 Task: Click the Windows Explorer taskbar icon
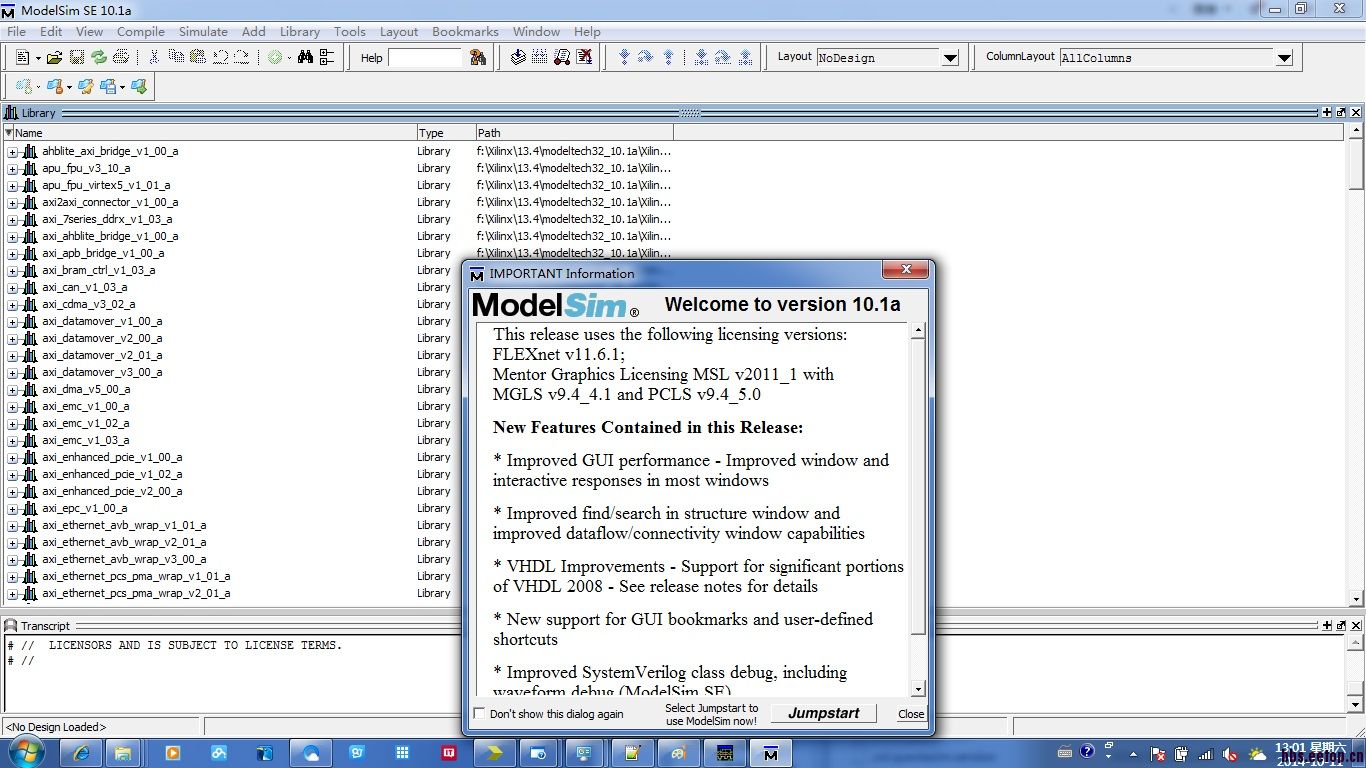(x=124, y=752)
